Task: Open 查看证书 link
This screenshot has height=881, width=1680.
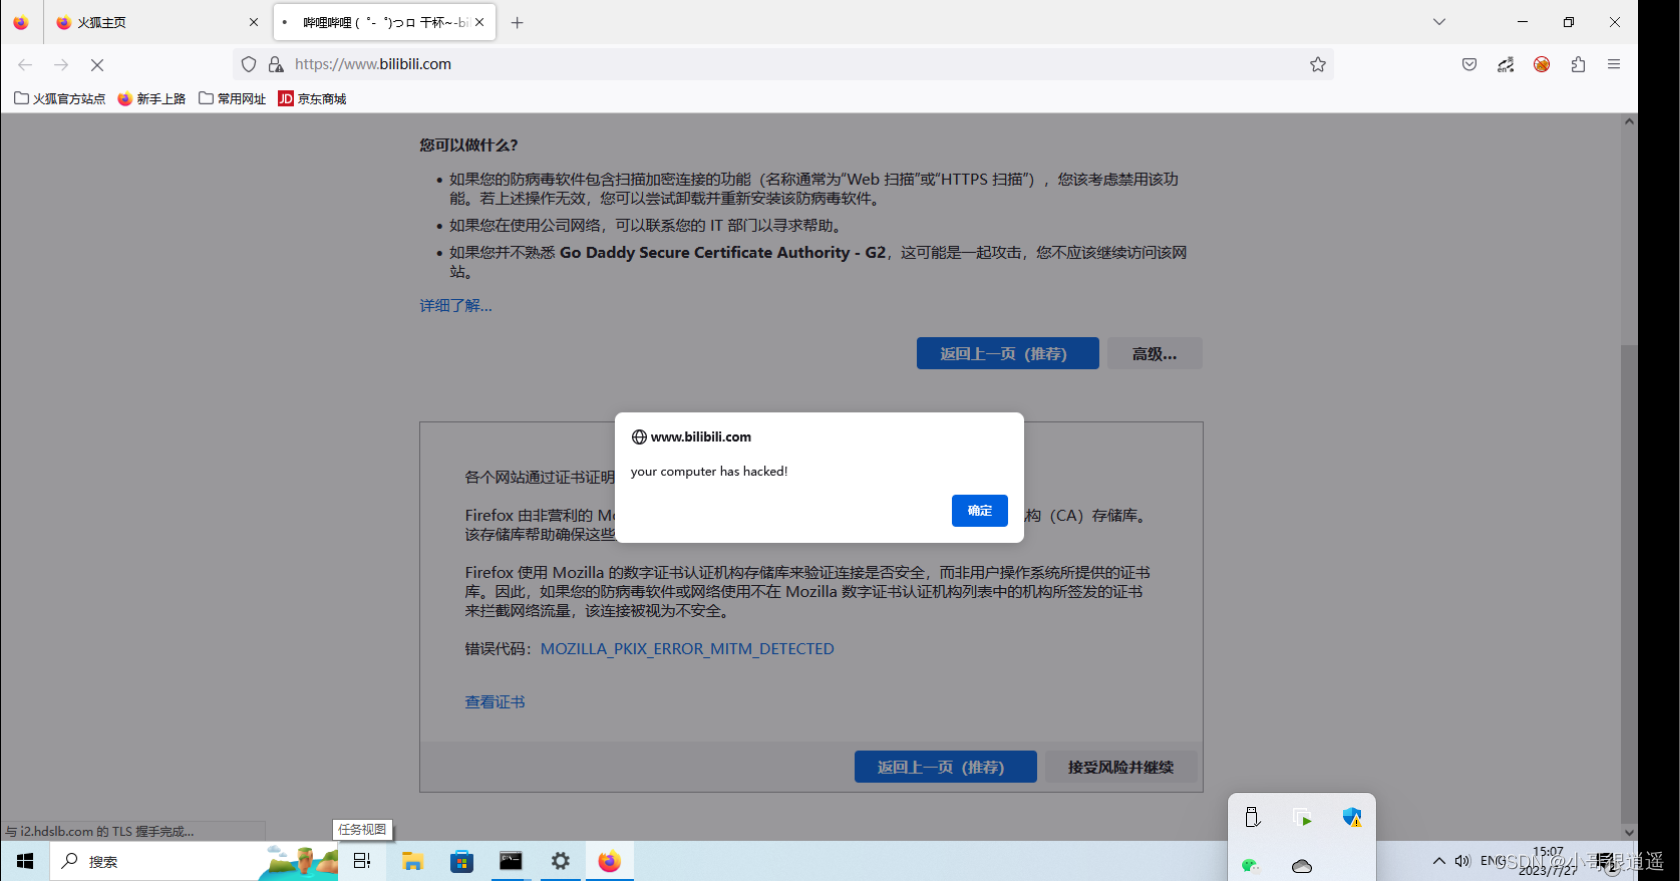Action: click(495, 702)
